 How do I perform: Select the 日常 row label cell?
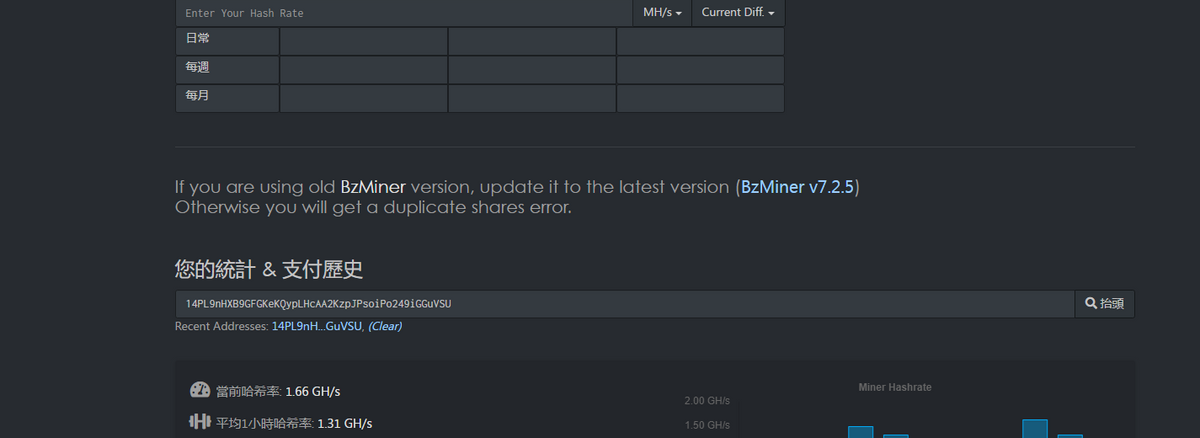pos(227,40)
